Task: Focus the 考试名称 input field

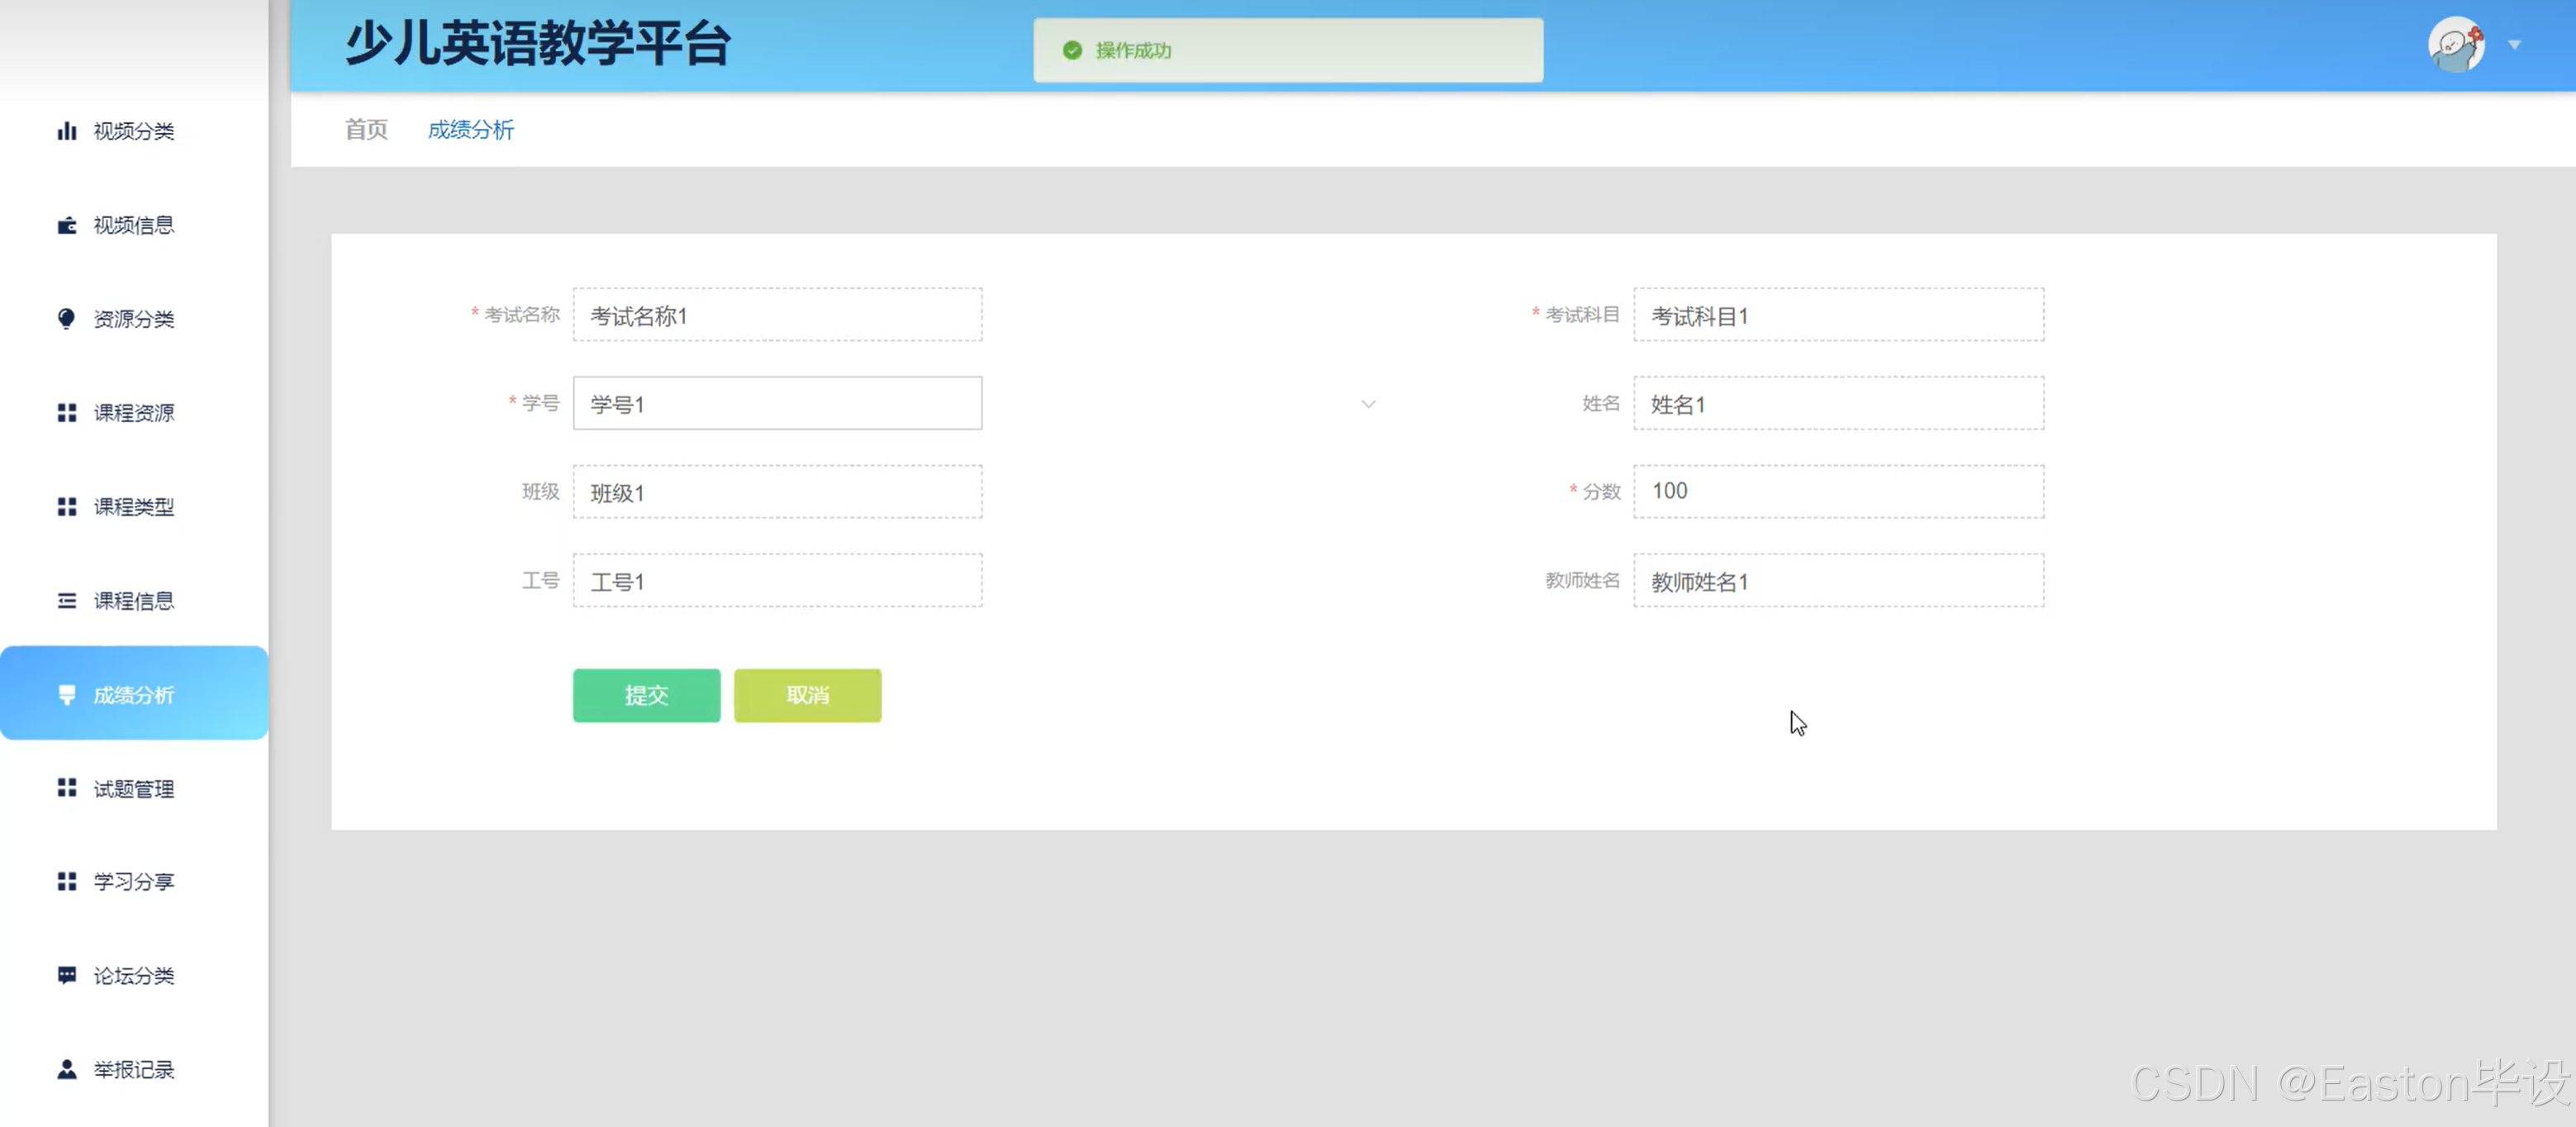Action: pyautogui.click(x=777, y=315)
